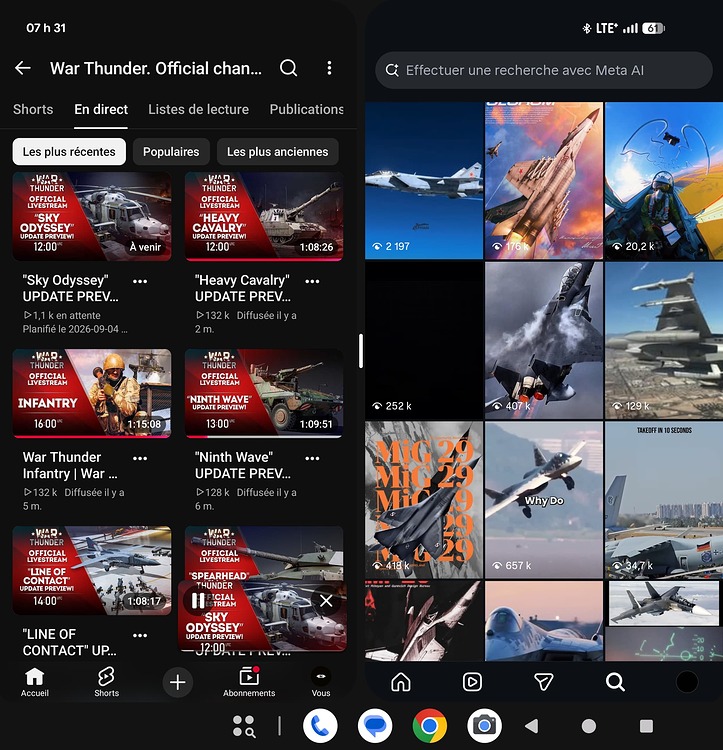Open more options for War Thunder Infantry video
This screenshot has height=750, width=723.
pyautogui.click(x=140, y=458)
